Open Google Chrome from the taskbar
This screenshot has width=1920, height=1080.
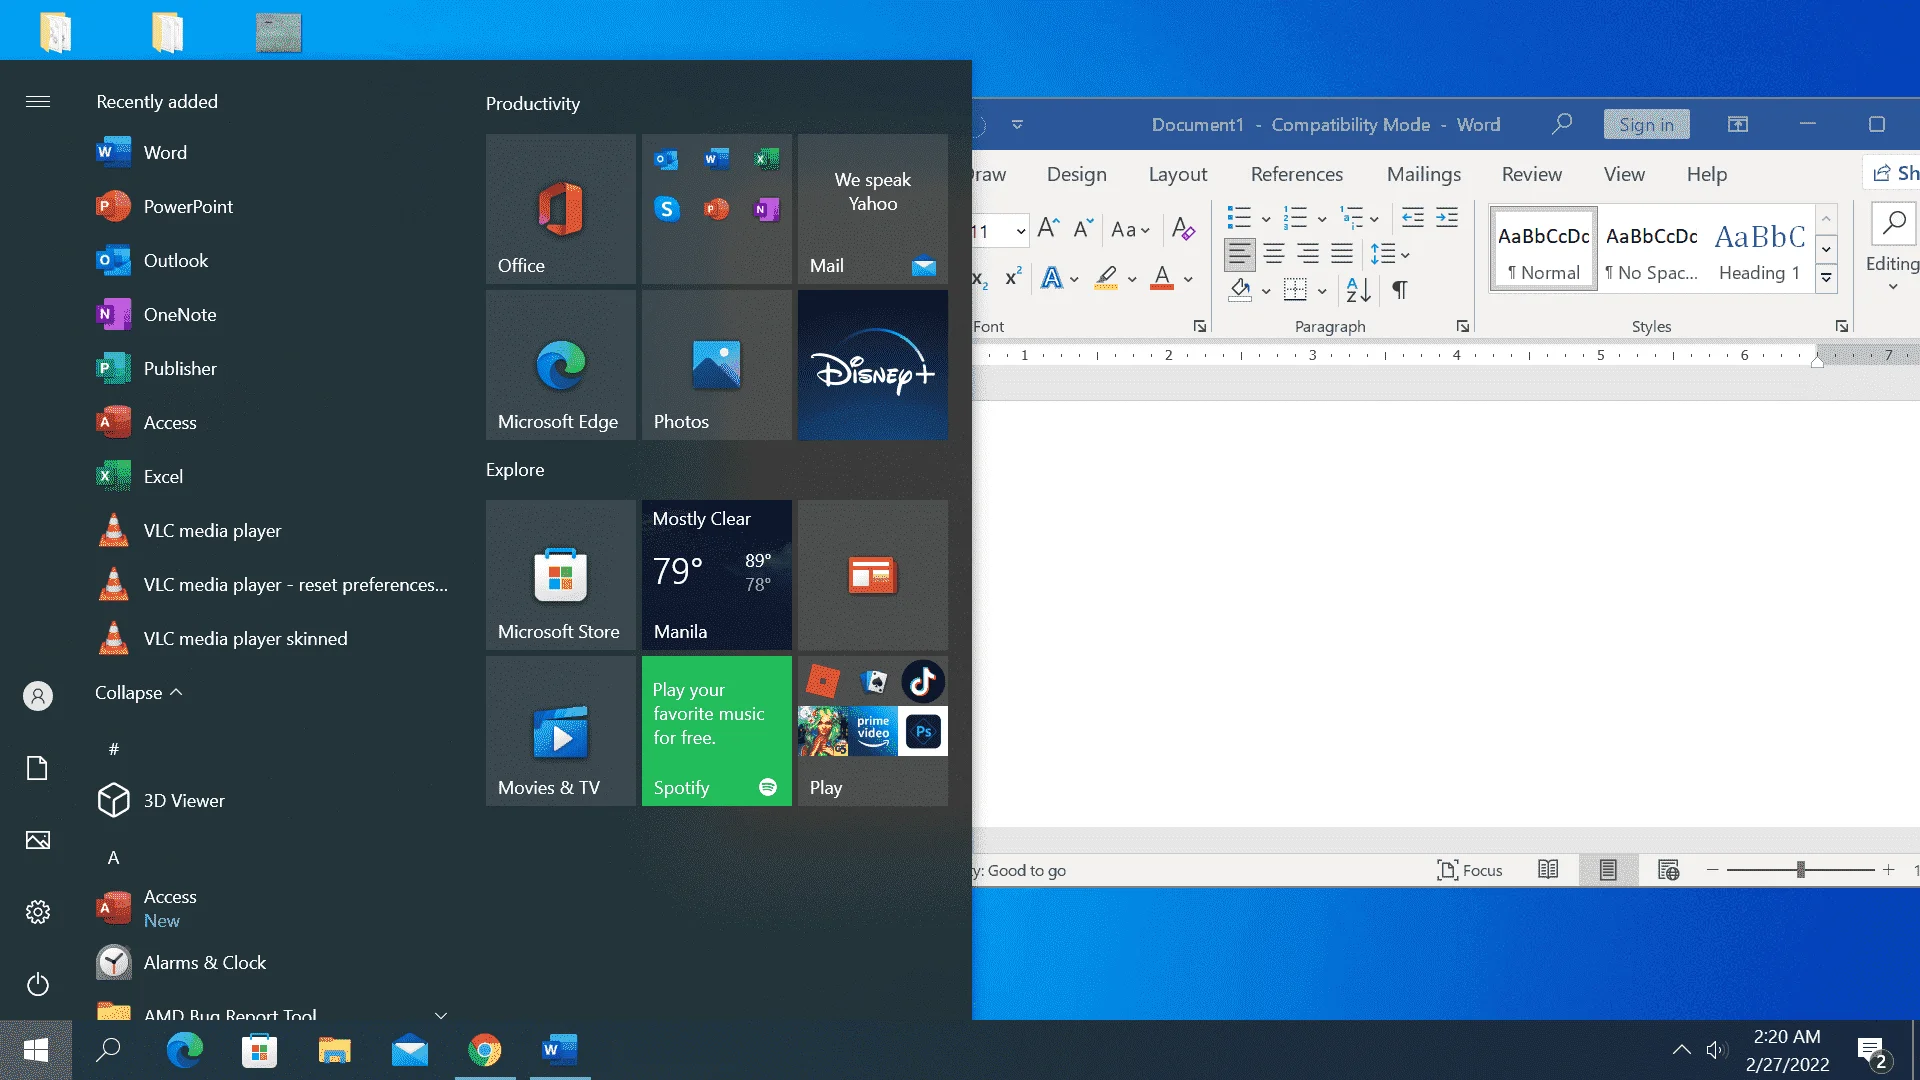click(x=484, y=1050)
